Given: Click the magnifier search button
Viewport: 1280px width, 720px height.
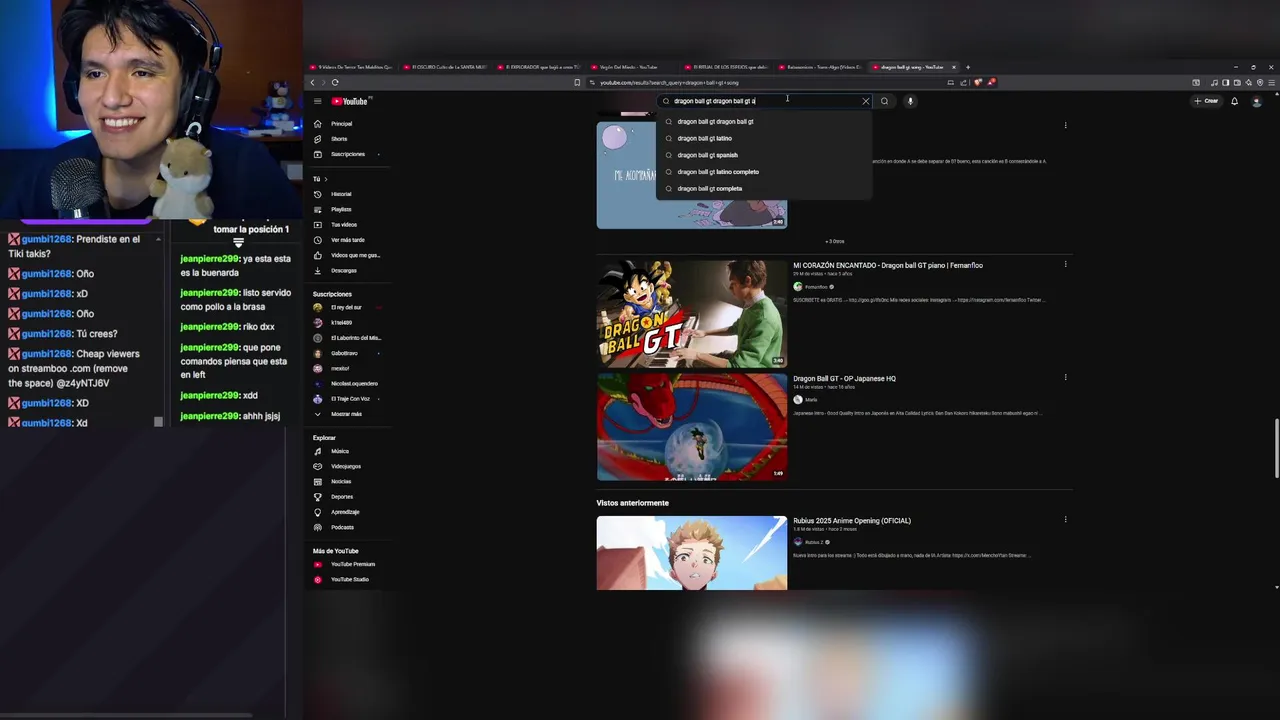Looking at the screenshot, I should (884, 101).
